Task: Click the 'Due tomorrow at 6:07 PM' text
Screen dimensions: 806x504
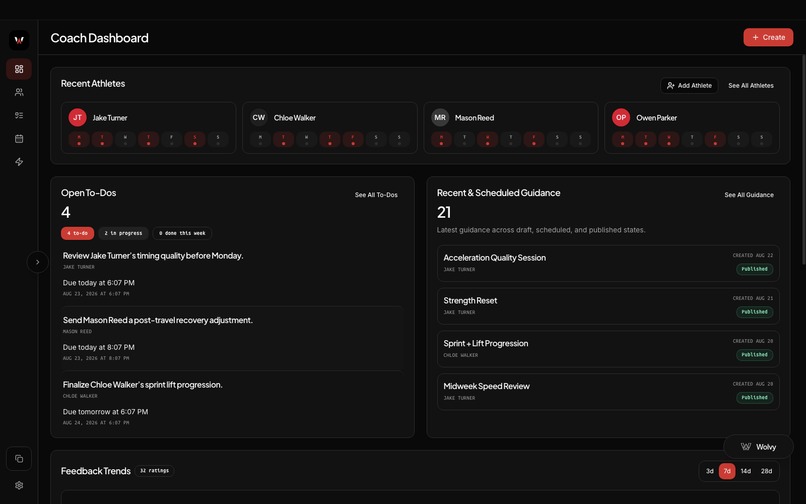Action: click(x=105, y=412)
